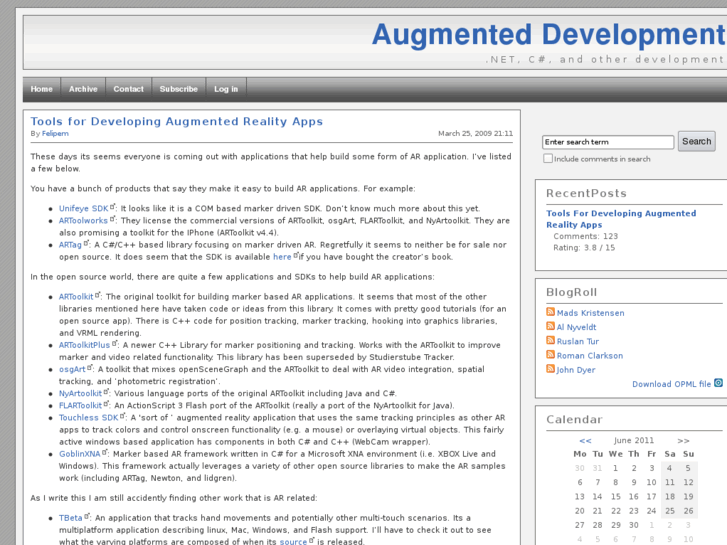The width and height of the screenshot is (727, 545).
Task: Open the TBeta link
Action: pyautogui.click(x=70, y=518)
